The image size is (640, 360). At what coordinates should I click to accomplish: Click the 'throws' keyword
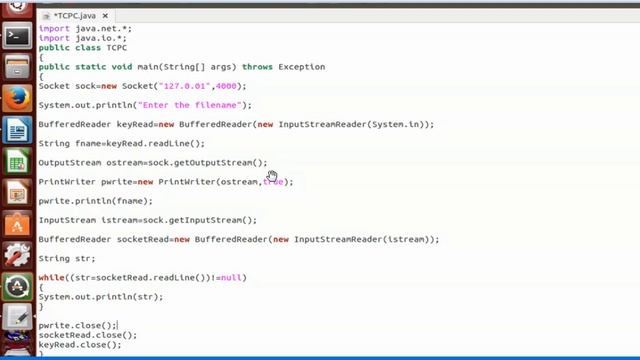pyautogui.click(x=258, y=67)
